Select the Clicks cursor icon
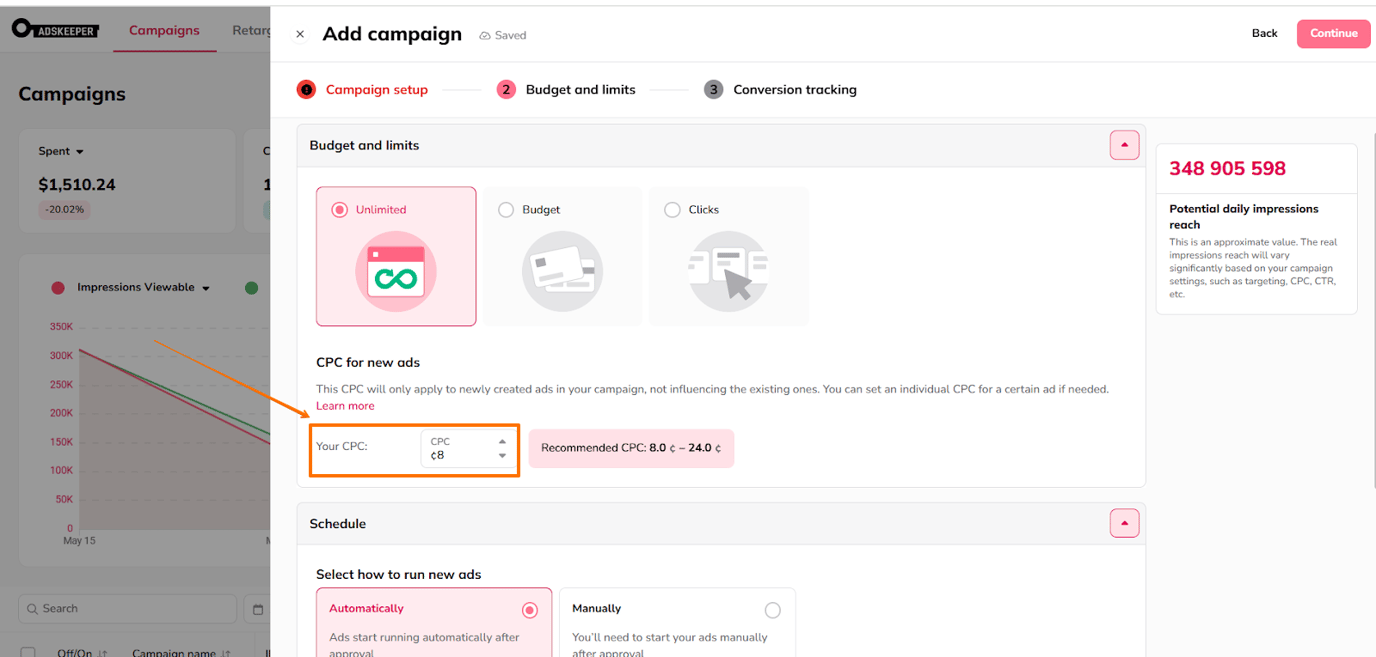Screen dimensions: 1376x657 pyautogui.click(x=728, y=270)
